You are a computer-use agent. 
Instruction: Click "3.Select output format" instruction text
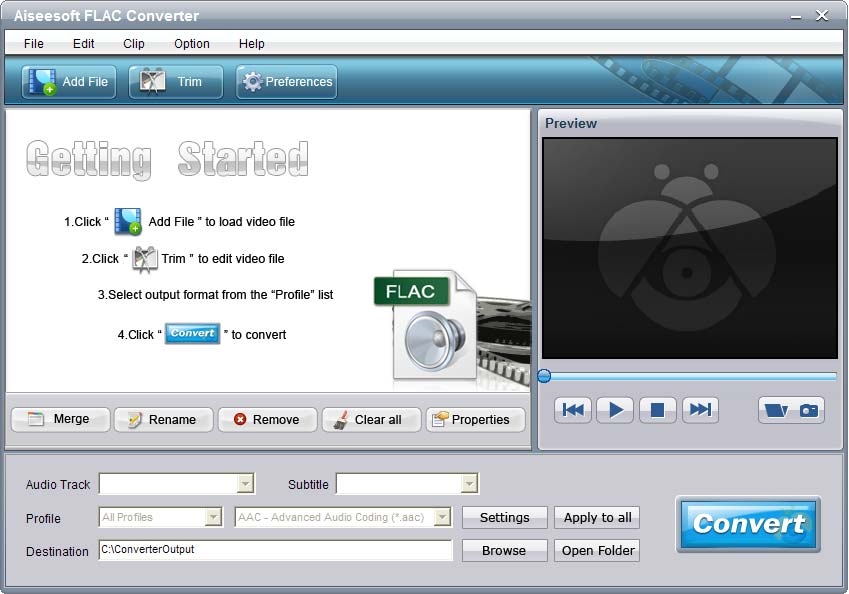click(x=215, y=295)
